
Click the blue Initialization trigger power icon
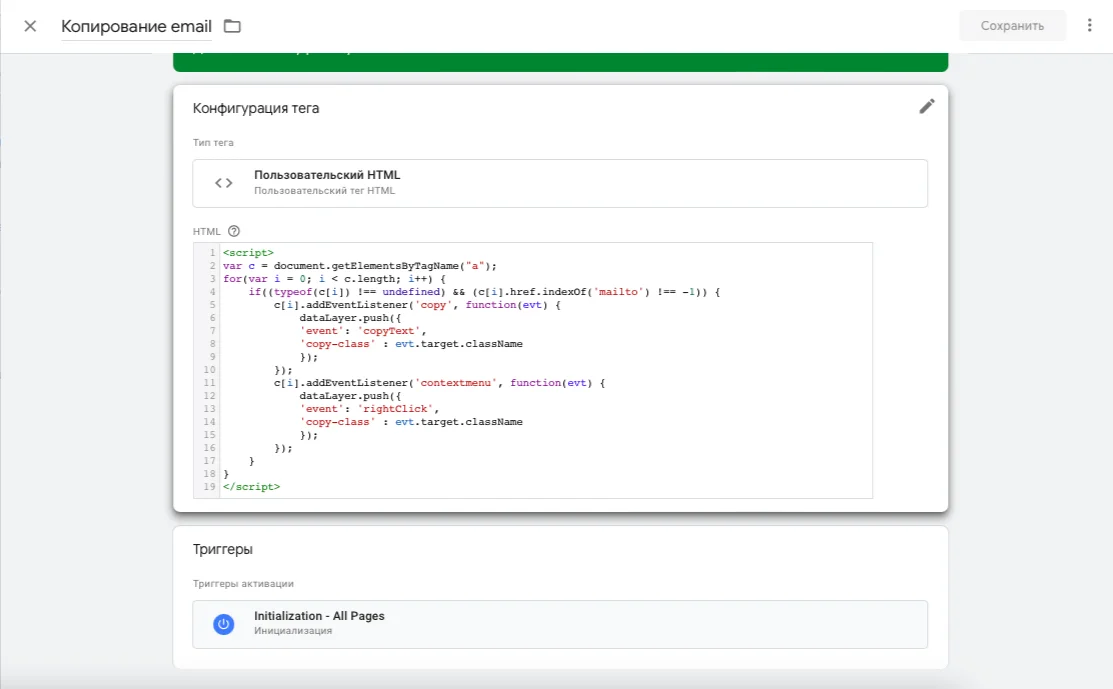tap(224, 624)
